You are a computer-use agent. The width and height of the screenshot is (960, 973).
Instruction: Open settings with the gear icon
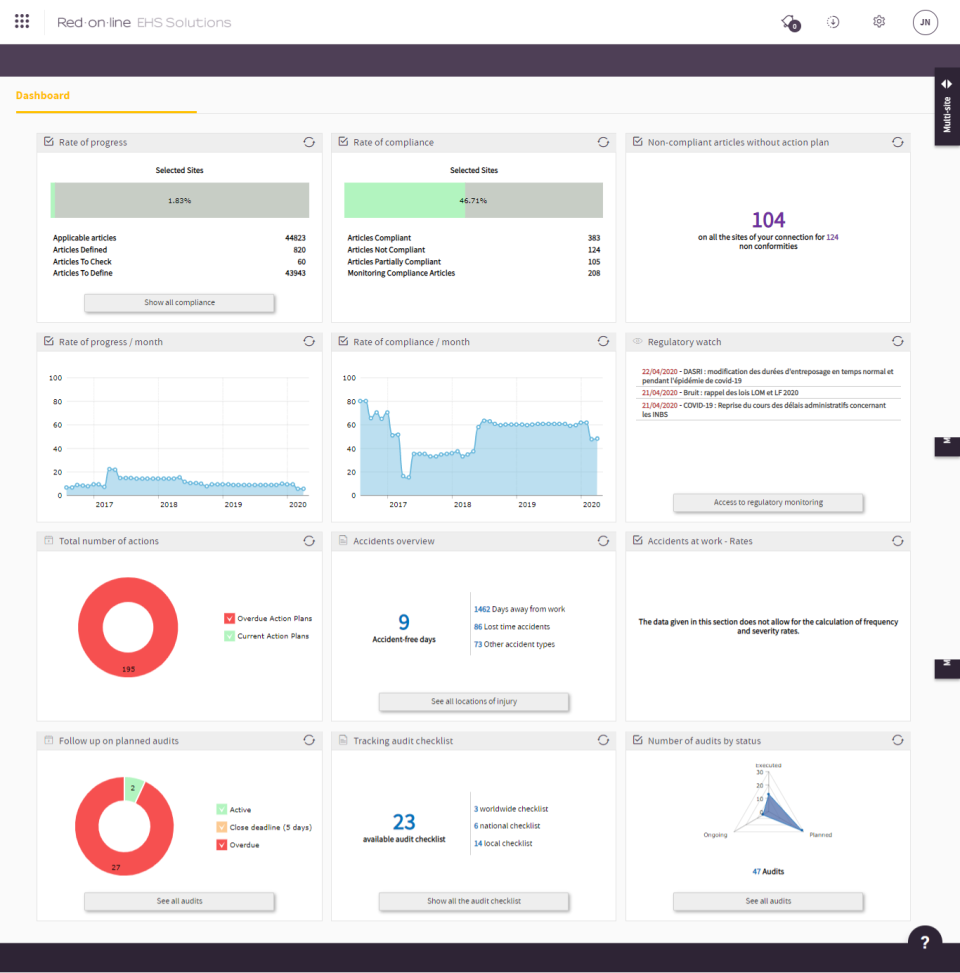(878, 21)
